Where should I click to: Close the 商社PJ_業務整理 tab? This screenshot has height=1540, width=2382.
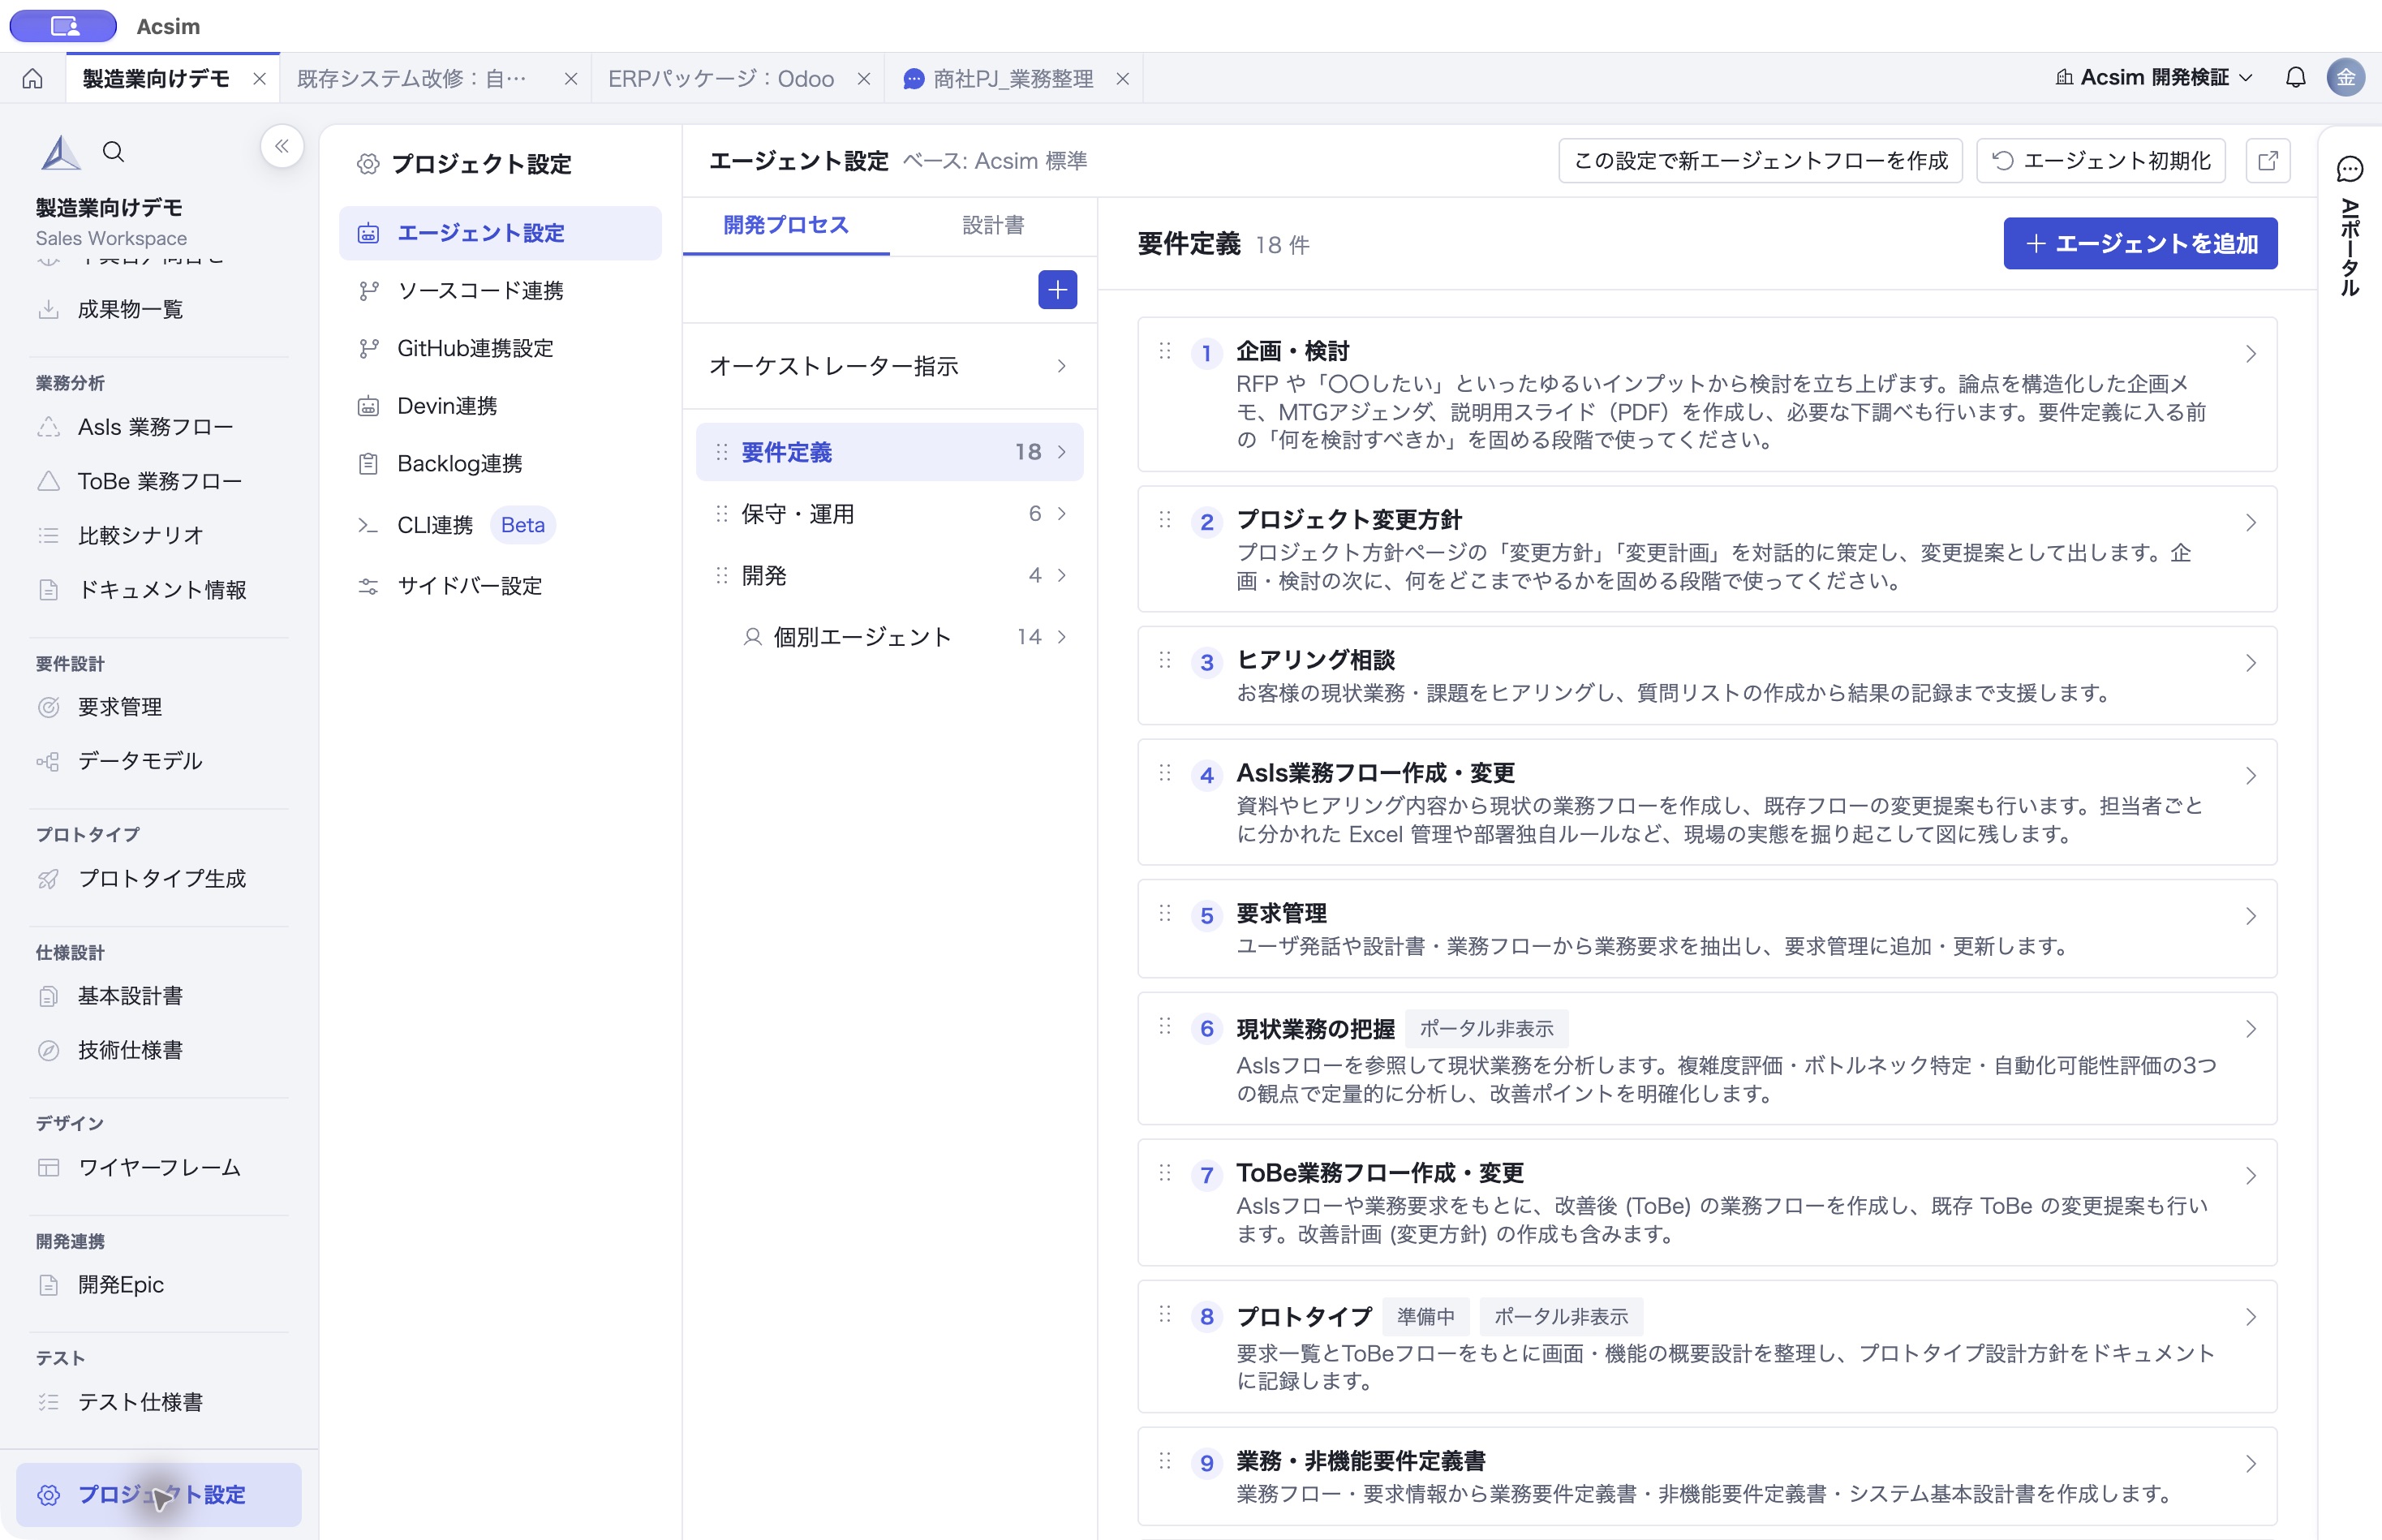pyautogui.click(x=1123, y=78)
